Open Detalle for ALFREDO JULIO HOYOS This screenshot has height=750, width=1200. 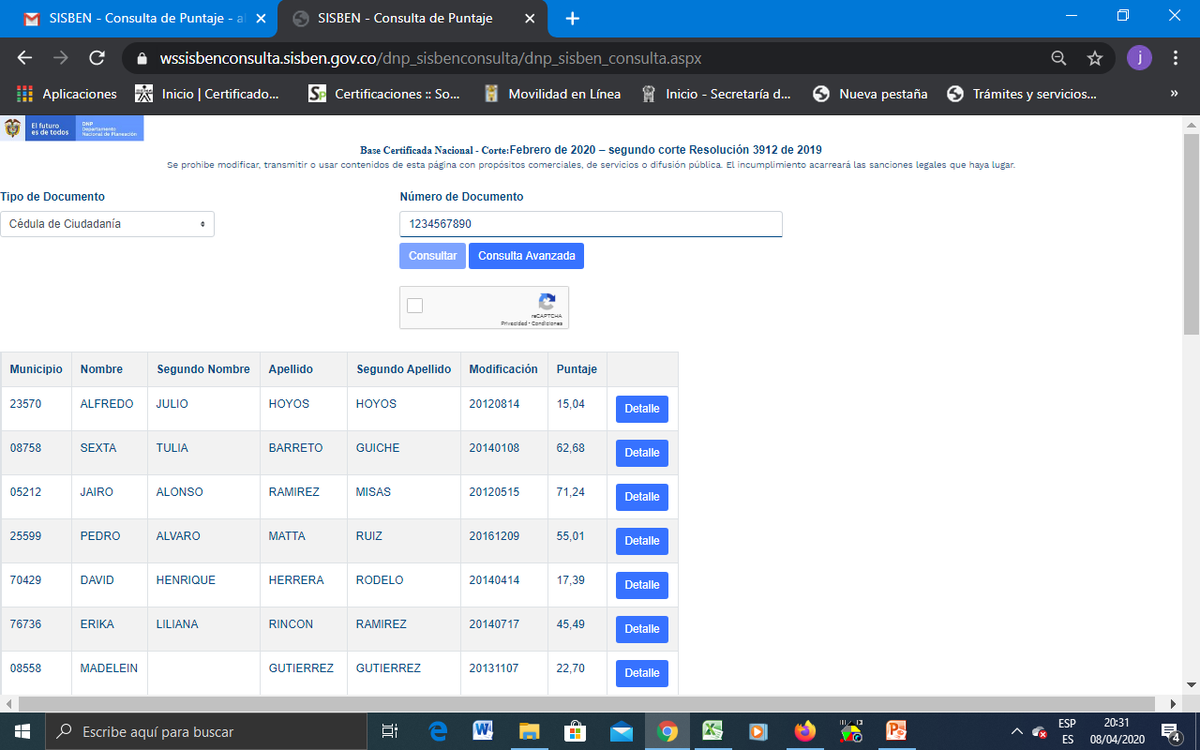pos(642,409)
